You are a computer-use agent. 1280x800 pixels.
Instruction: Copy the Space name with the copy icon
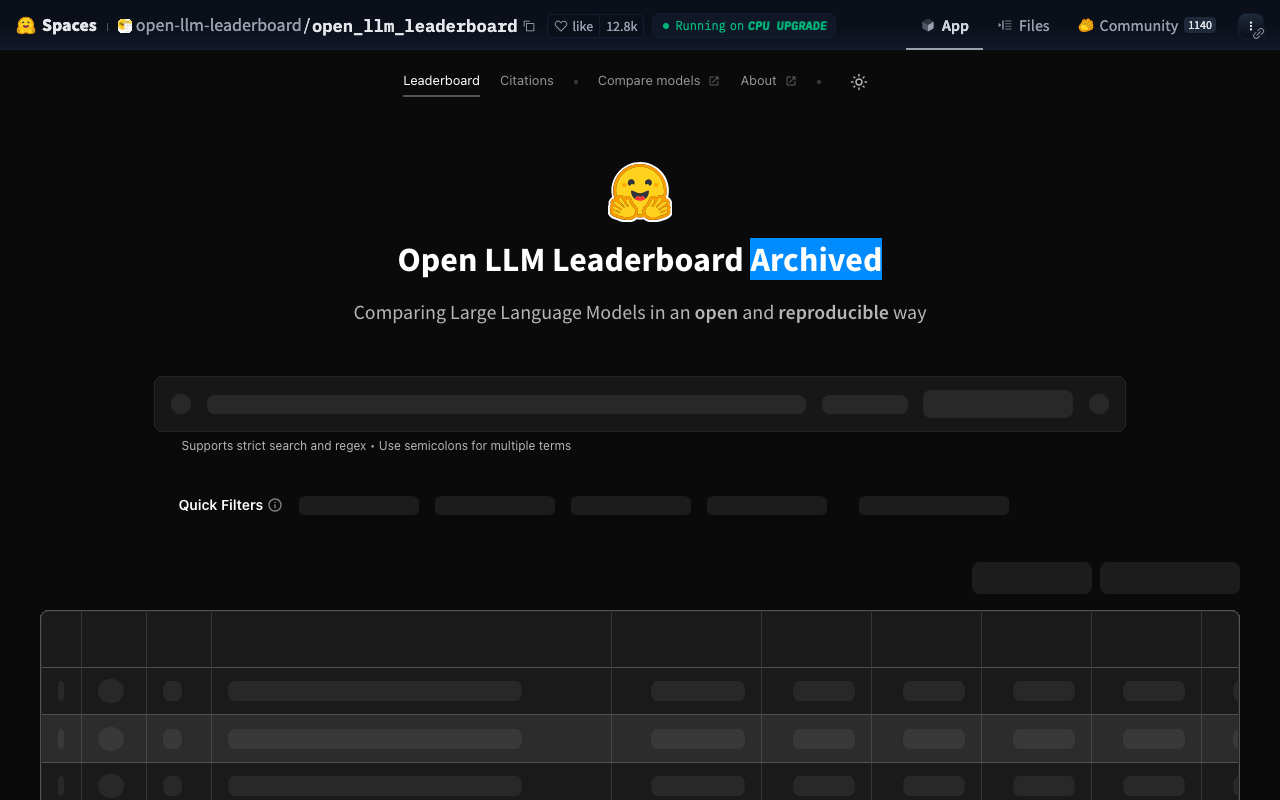[x=529, y=26]
